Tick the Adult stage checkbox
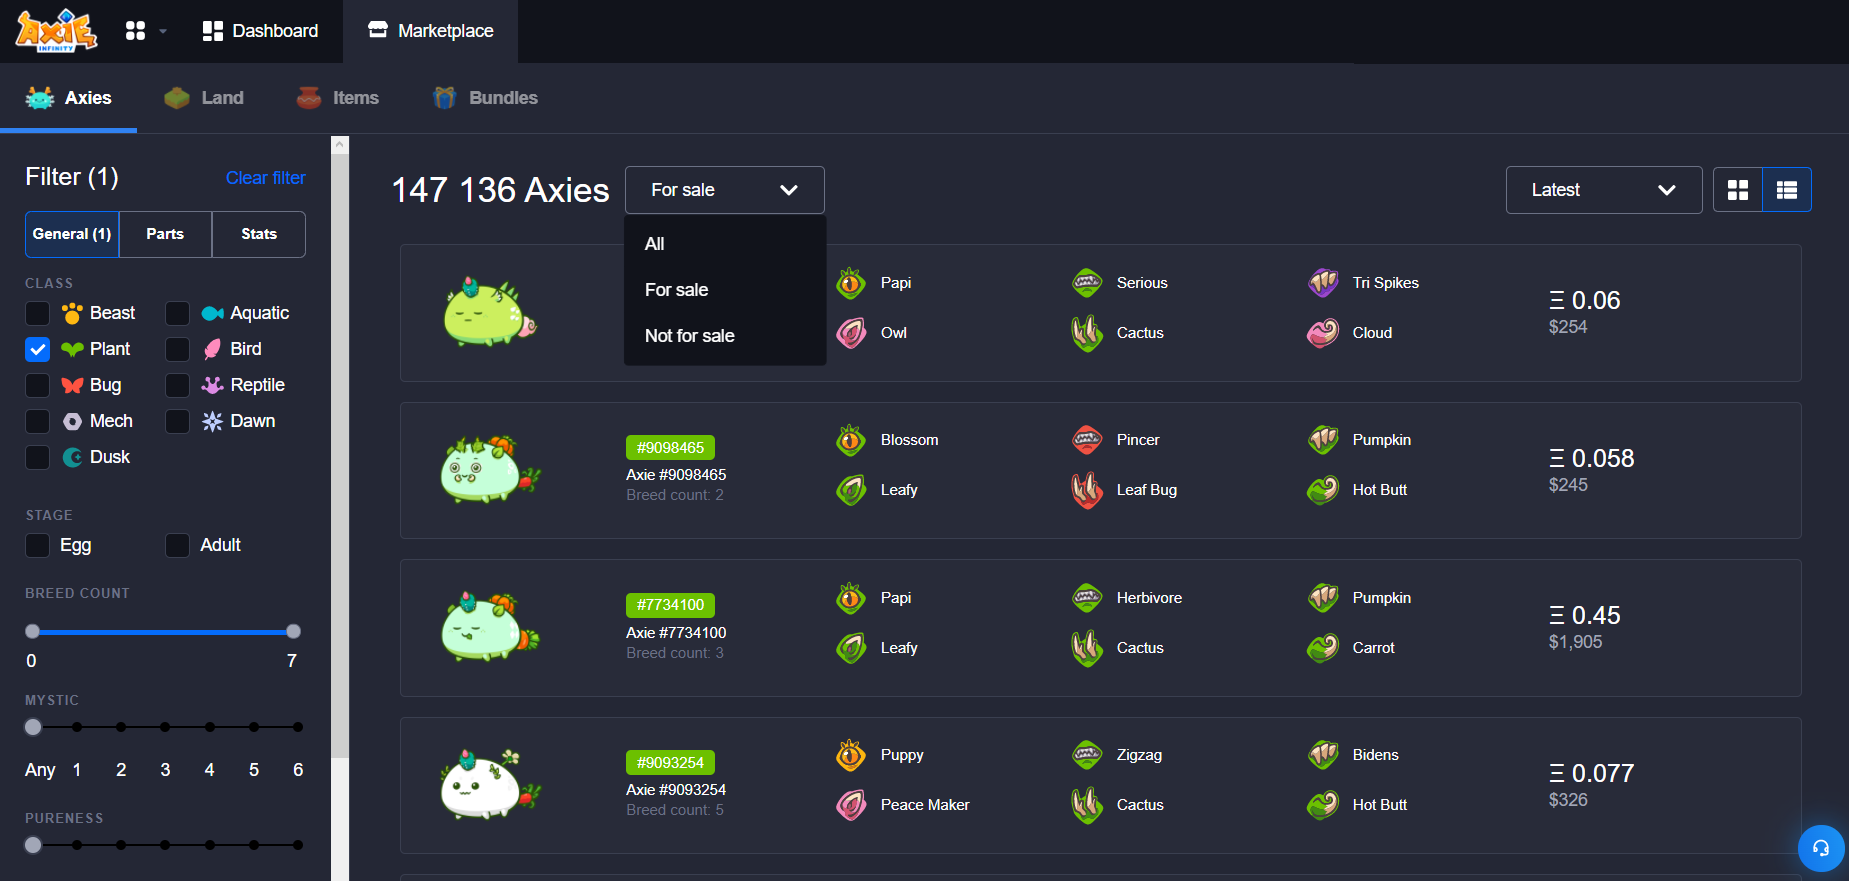Image resolution: width=1849 pixels, height=881 pixels. click(x=177, y=545)
